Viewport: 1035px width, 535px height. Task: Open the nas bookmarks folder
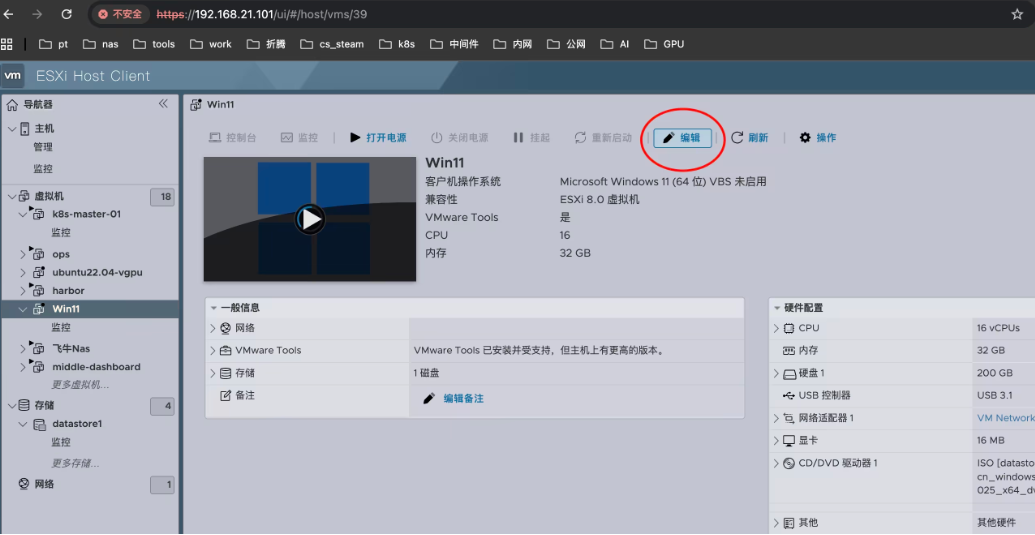click(101, 44)
